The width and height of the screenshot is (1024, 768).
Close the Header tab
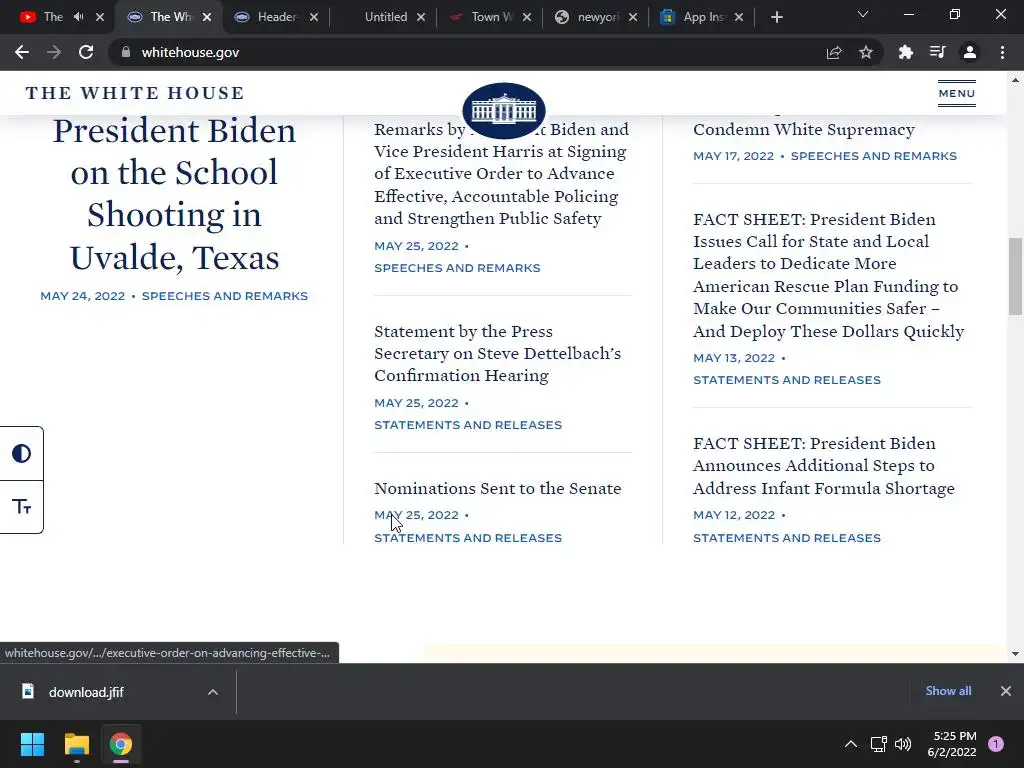[314, 17]
